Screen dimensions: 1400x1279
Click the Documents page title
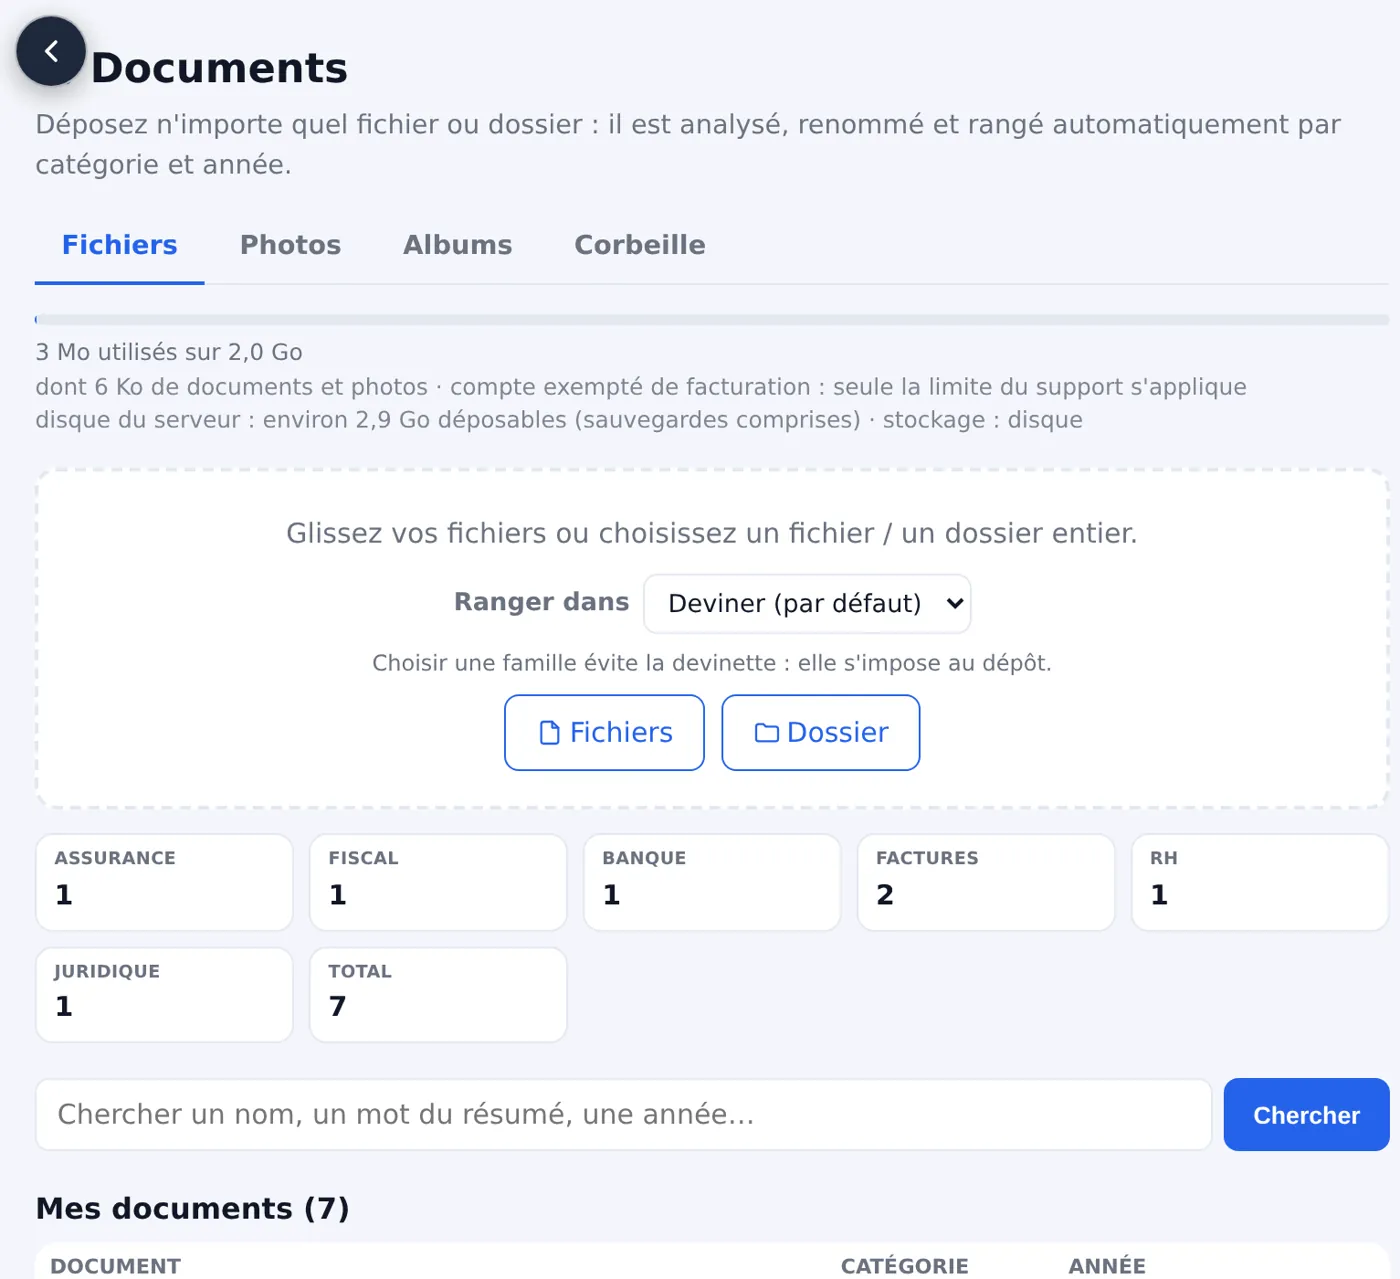point(219,68)
